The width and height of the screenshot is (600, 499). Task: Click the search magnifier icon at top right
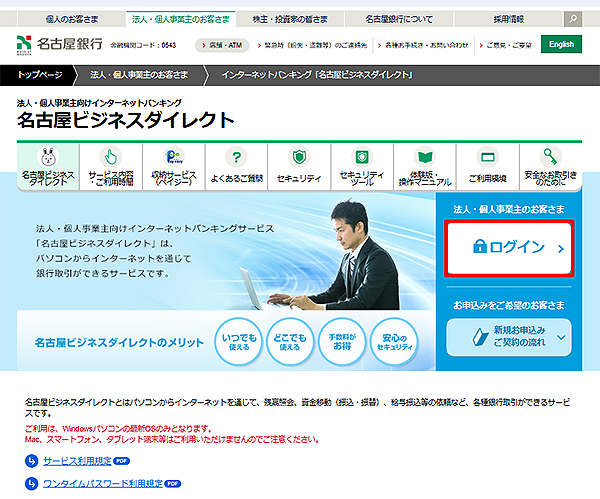(x=571, y=18)
